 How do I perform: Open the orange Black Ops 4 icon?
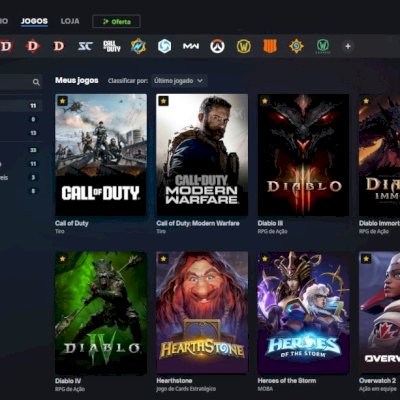(270, 46)
